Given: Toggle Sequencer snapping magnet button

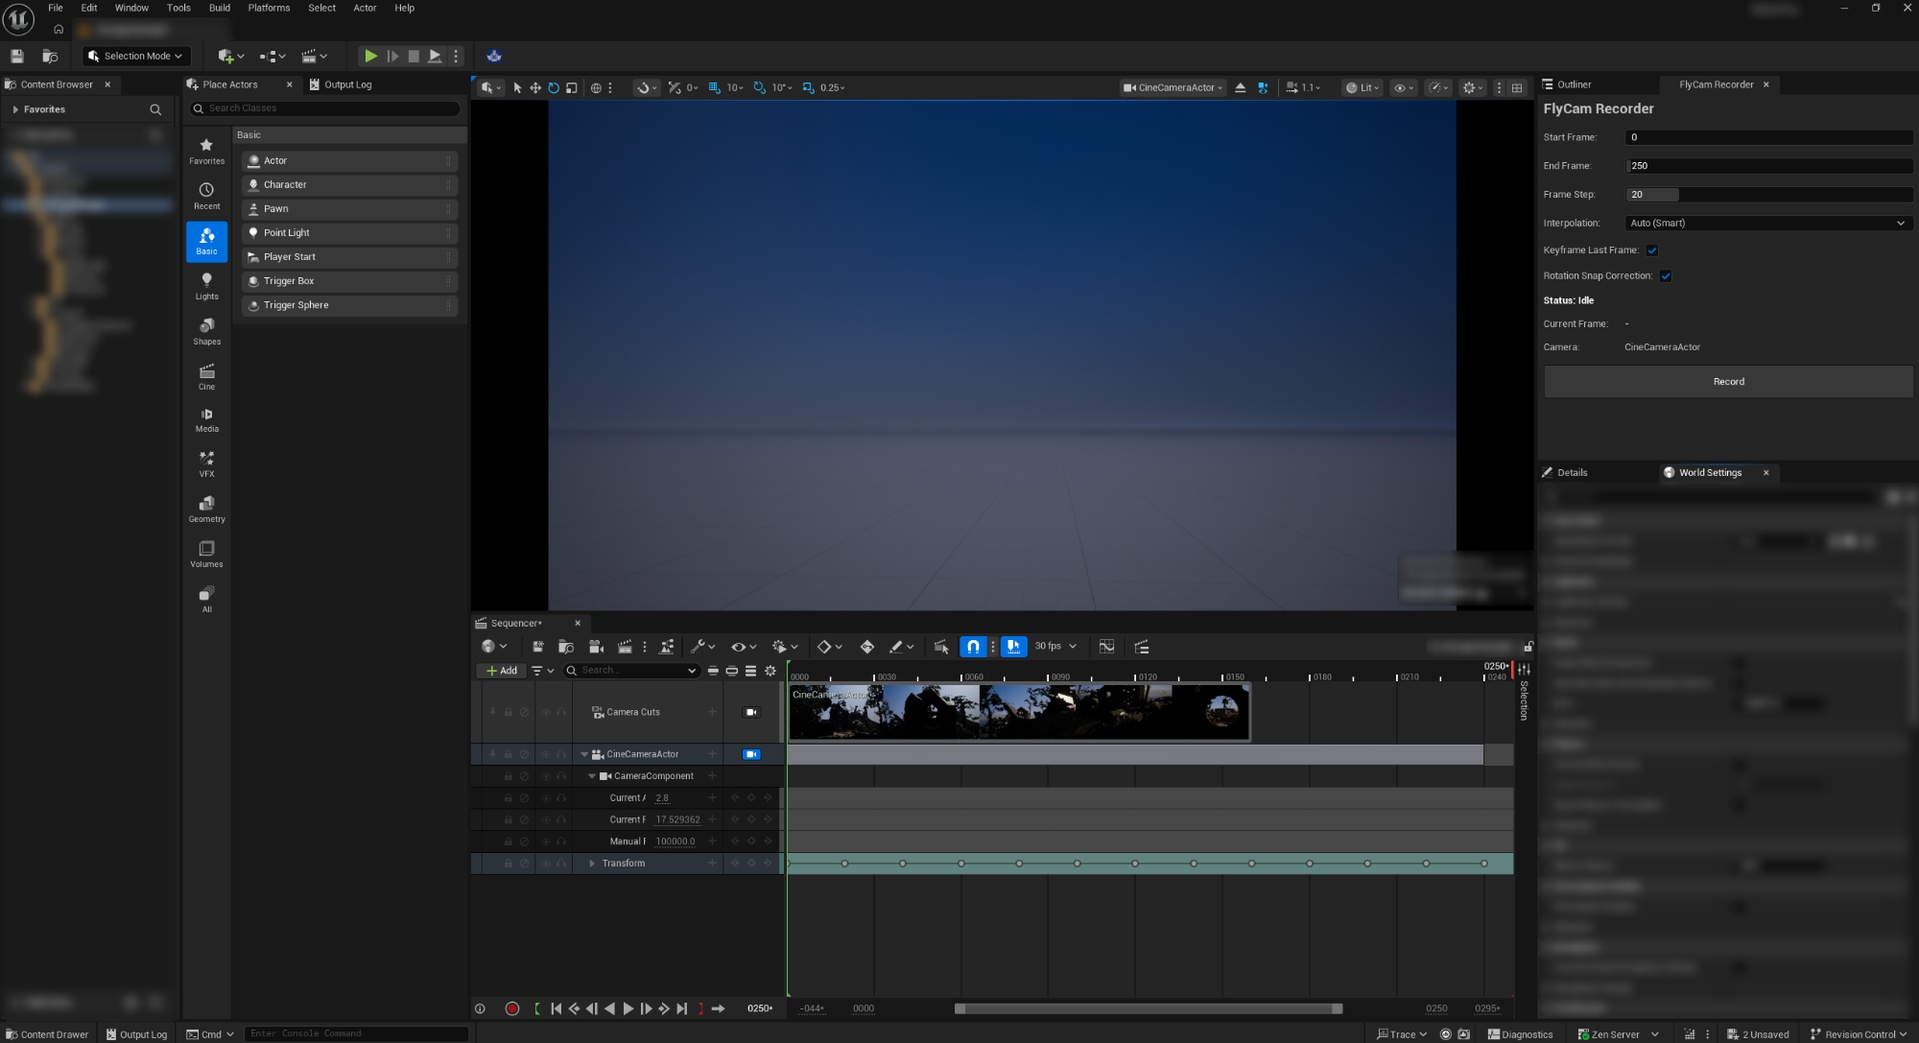Looking at the screenshot, I should [973, 646].
